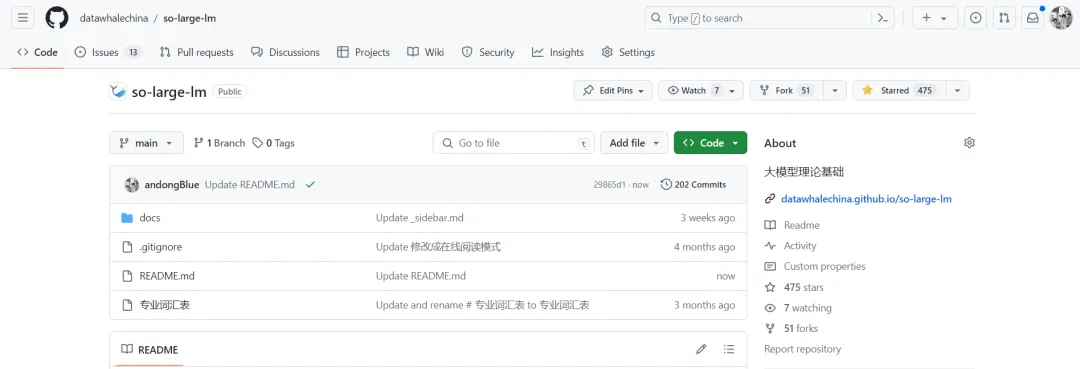The image size is (1080, 369).
Task: Open README outline list icon
Action: coord(729,349)
